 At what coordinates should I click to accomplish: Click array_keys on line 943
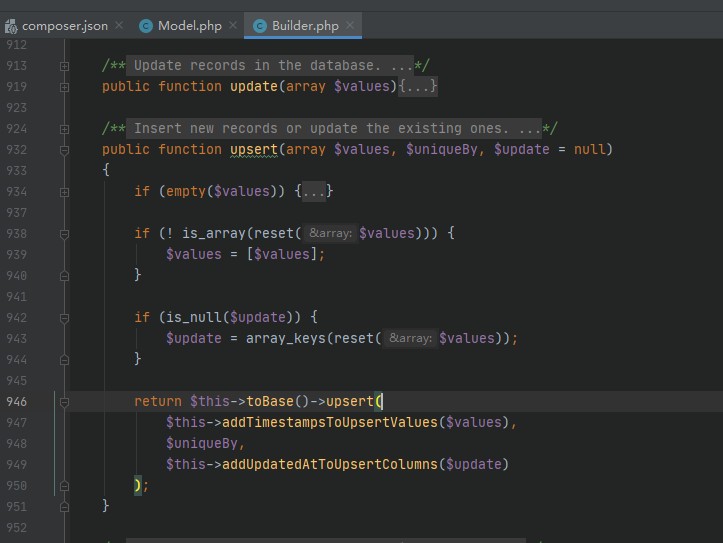click(x=286, y=338)
